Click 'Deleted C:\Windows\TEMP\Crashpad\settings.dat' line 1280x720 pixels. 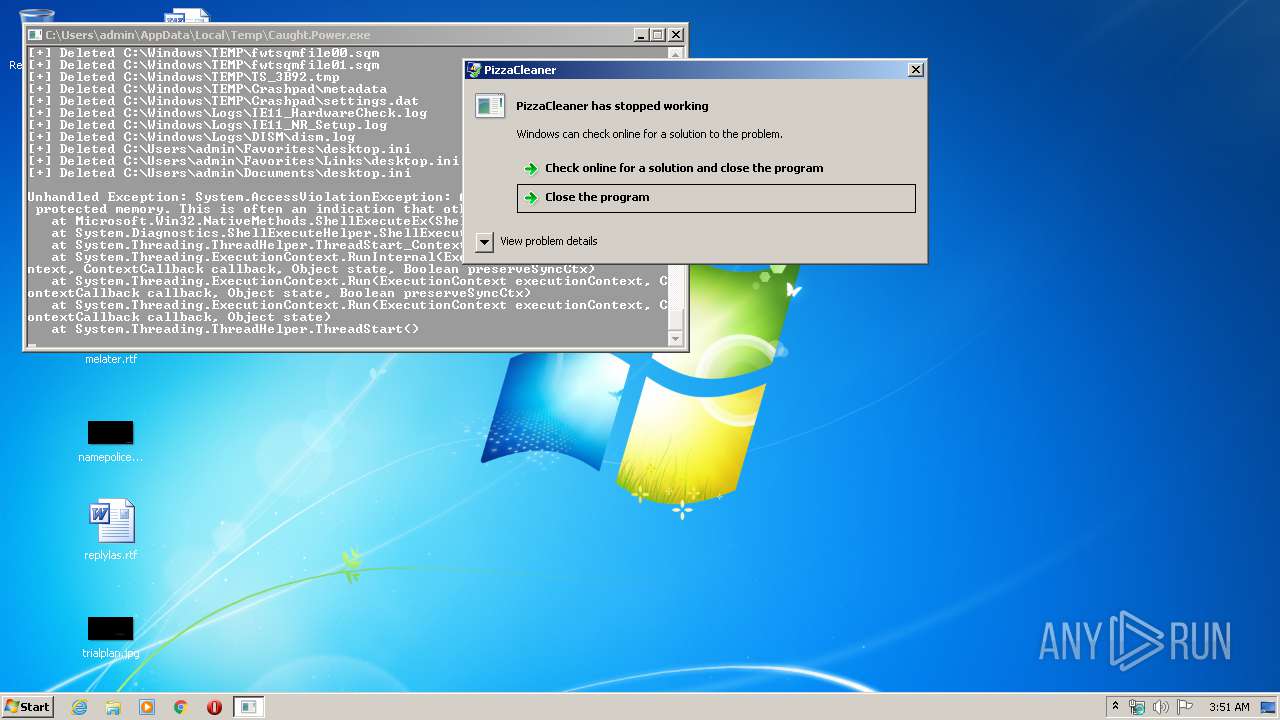pos(223,101)
